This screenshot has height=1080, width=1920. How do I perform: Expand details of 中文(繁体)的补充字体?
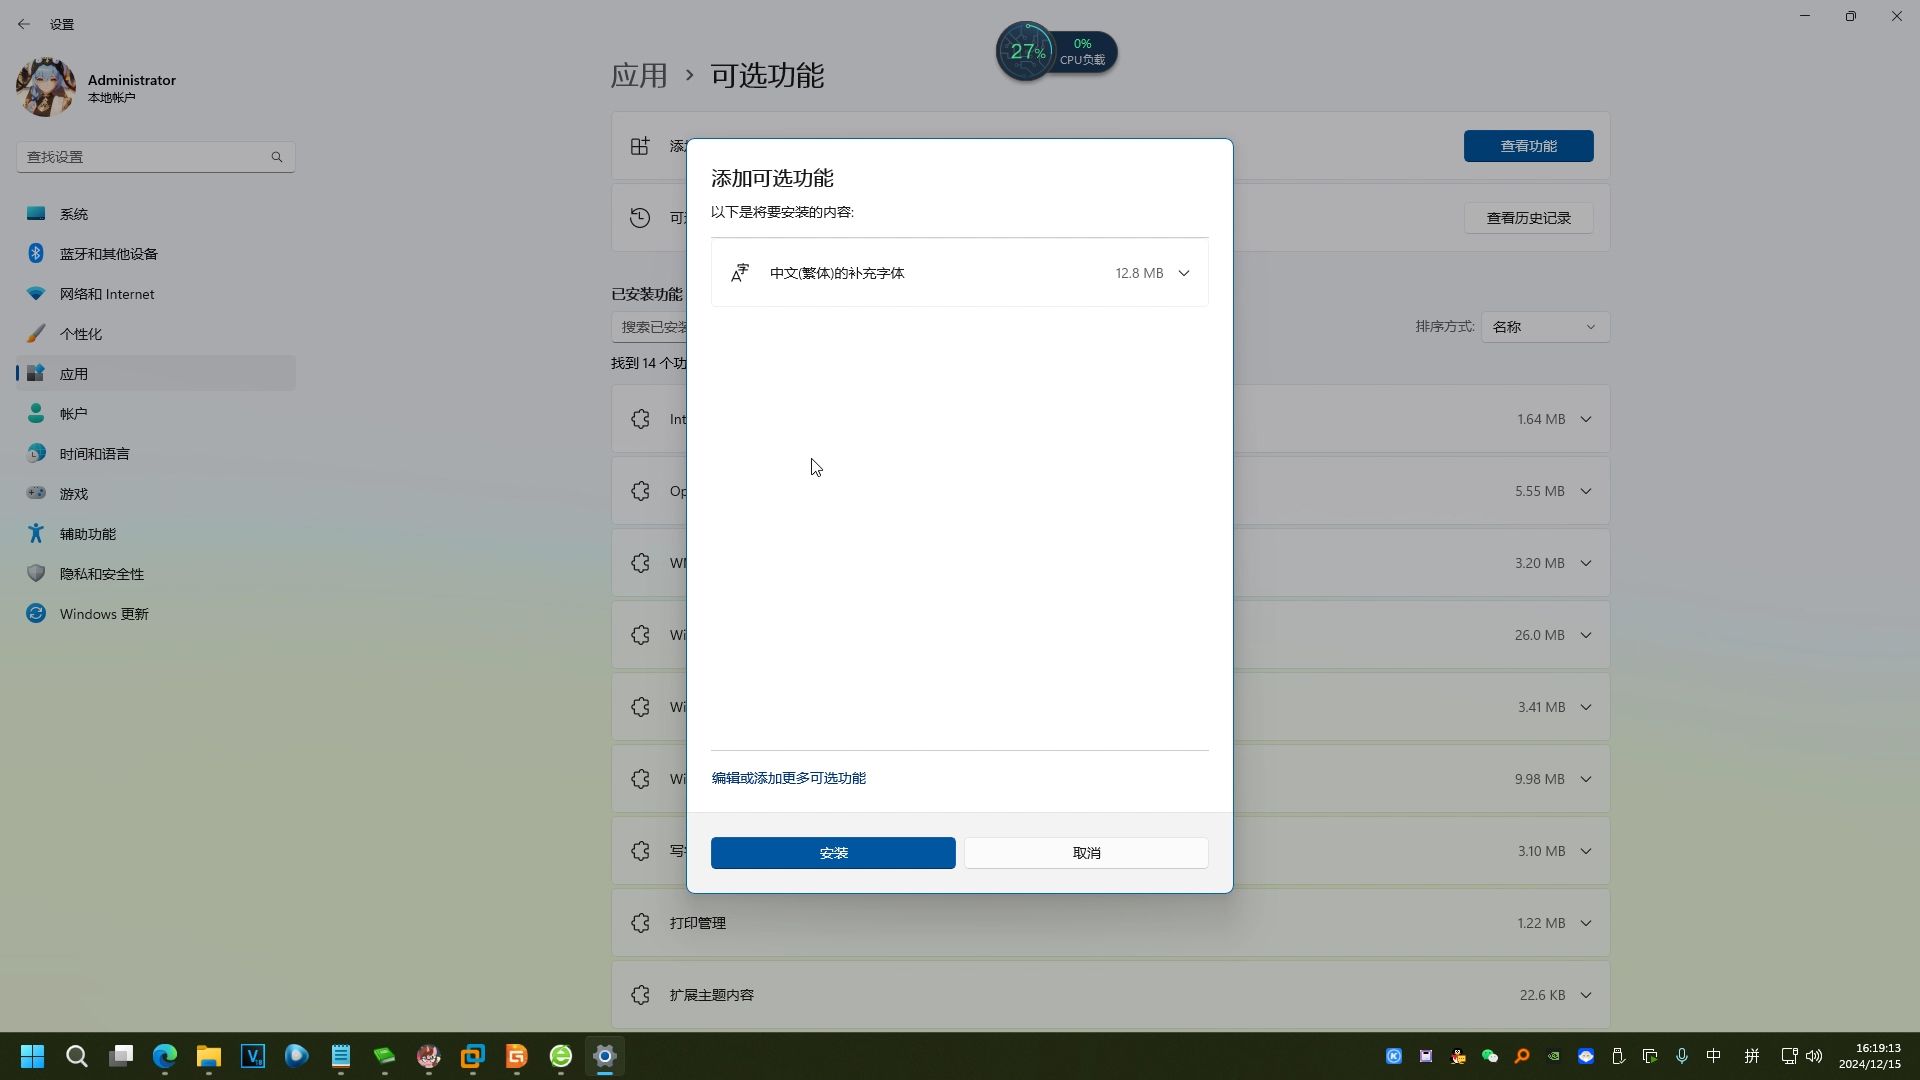point(1184,272)
